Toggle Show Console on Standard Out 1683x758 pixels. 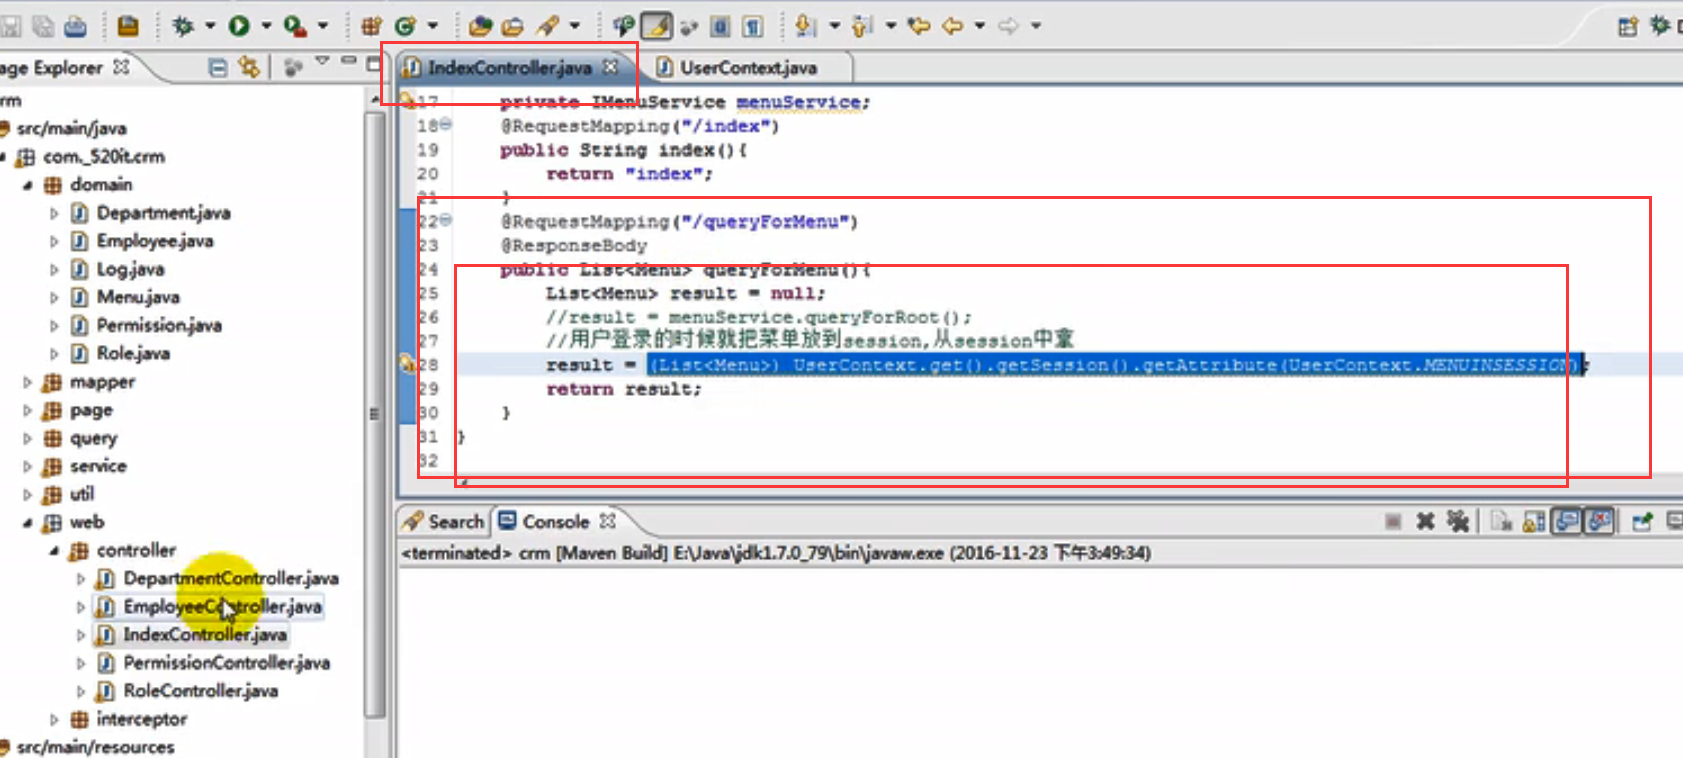1566,521
